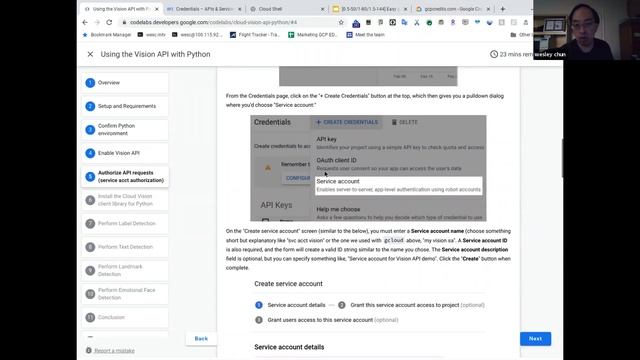Open the wesc@100.115.92 bookmark
Viewport: 640px width, 360px height.
pos(198,35)
